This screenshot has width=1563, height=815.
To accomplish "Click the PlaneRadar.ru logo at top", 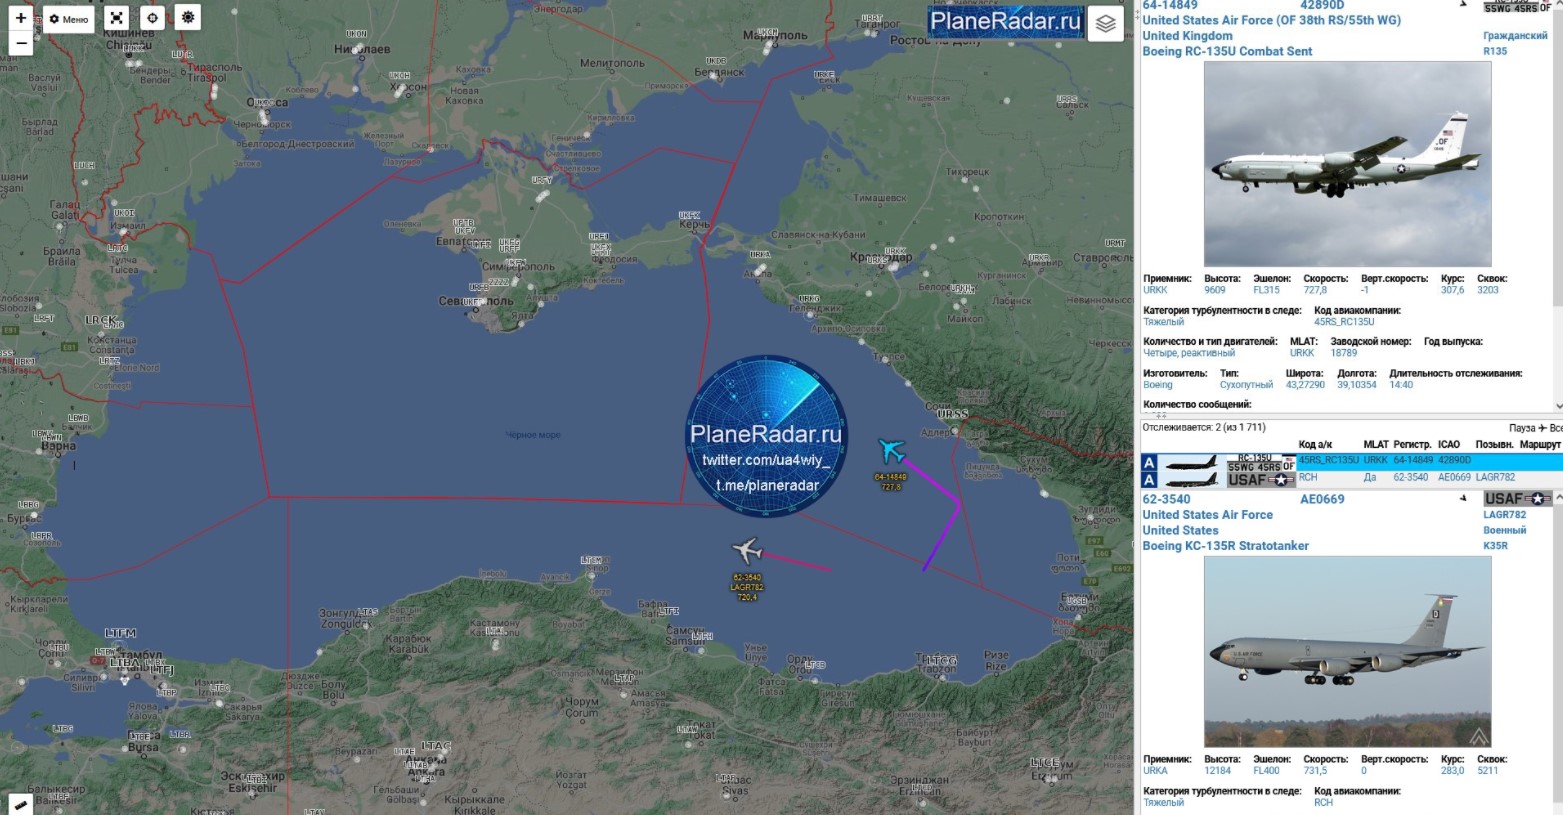I will pos(1005,22).
